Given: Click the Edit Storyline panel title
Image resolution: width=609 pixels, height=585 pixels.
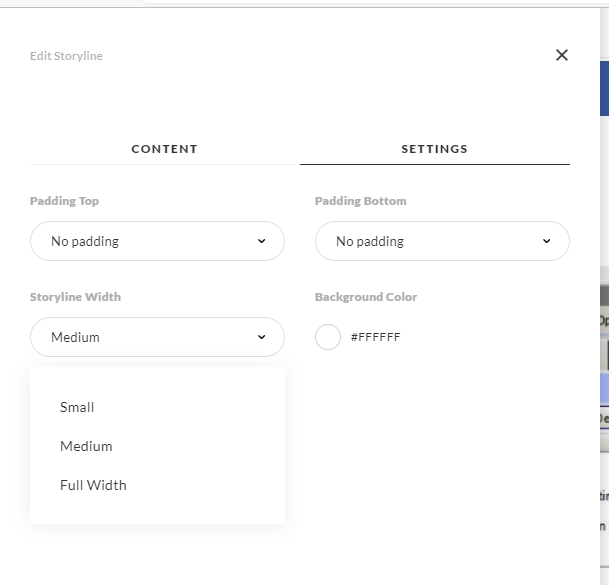Looking at the screenshot, I should pos(66,56).
